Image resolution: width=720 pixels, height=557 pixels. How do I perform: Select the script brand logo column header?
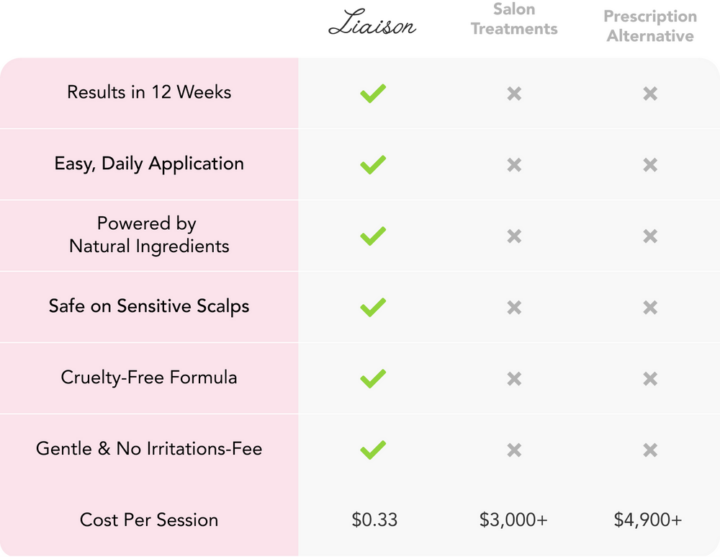click(x=373, y=25)
